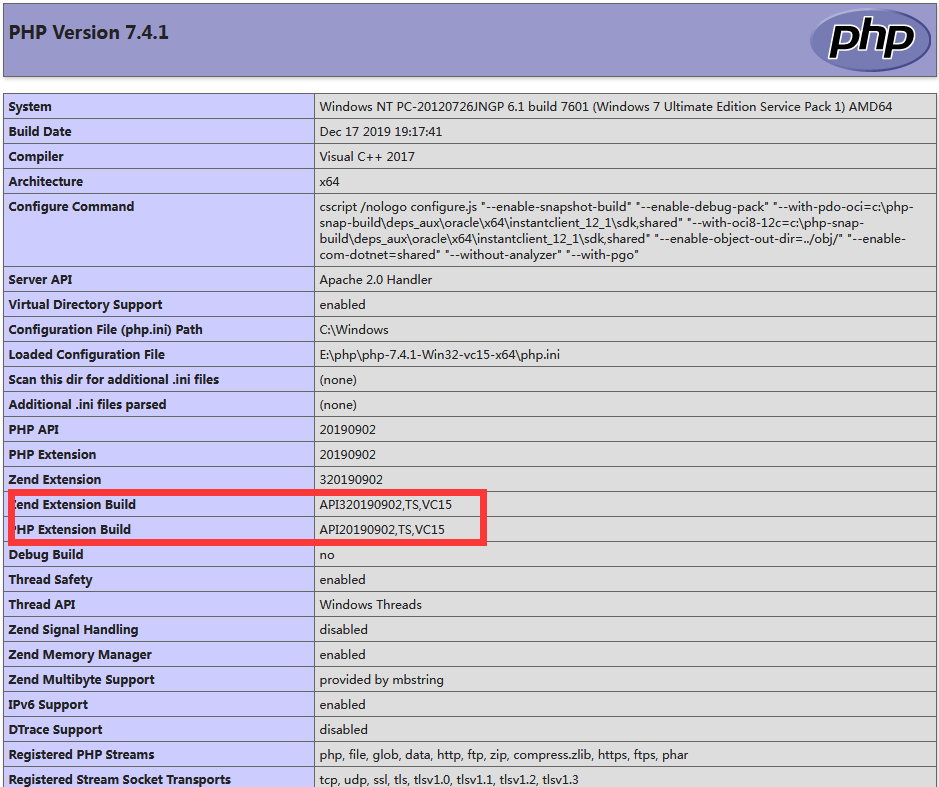This screenshot has height=787, width=939.
Task: Click 'Additional .ini files parsed' label
Action: click(87, 405)
